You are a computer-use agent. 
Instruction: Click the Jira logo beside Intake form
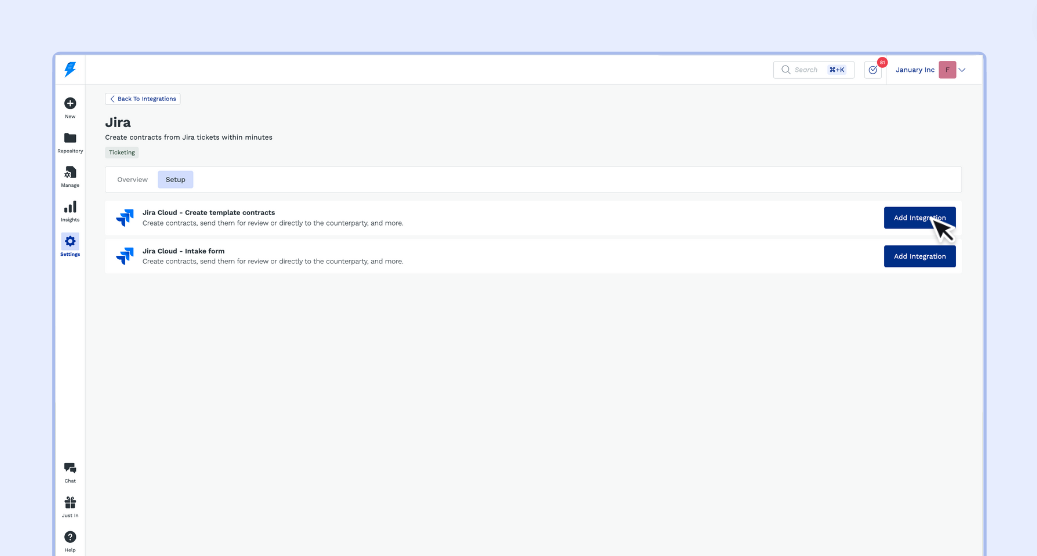(x=125, y=256)
